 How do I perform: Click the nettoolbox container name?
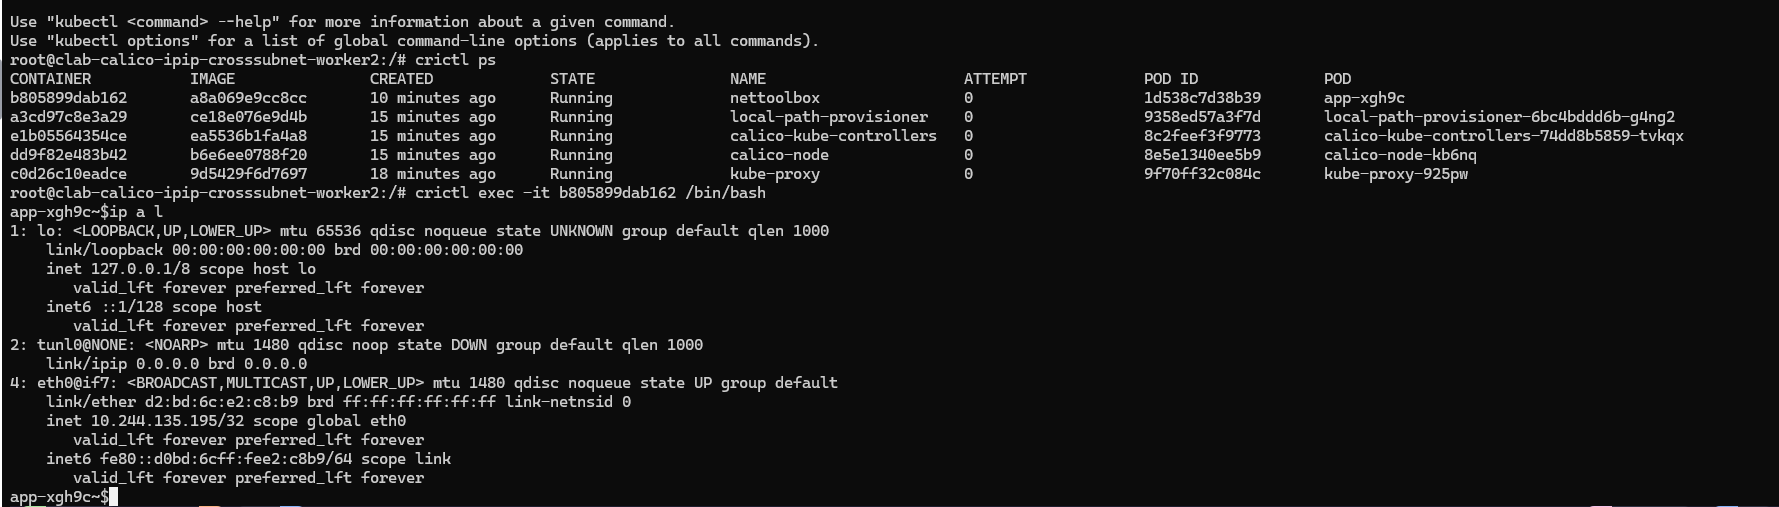775,98
